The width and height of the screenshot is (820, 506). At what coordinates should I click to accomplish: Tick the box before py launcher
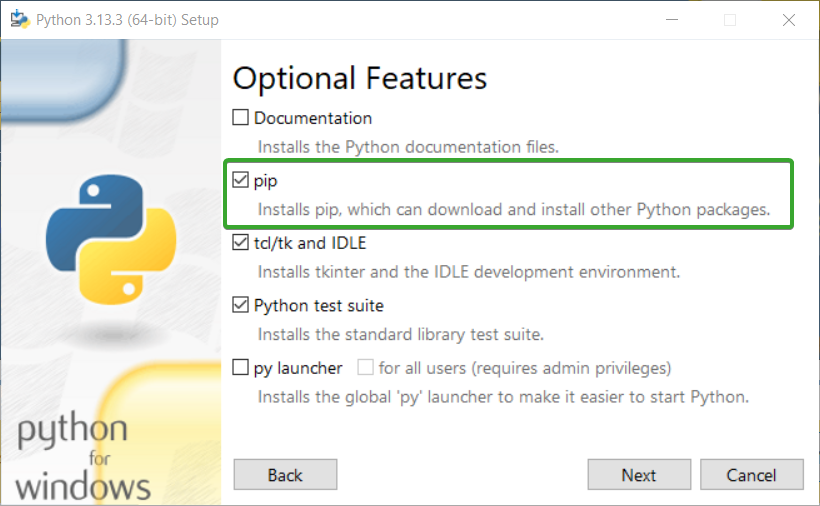click(241, 367)
